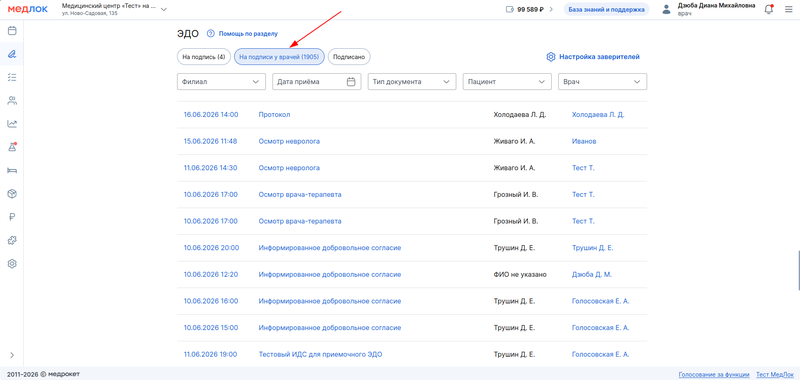Viewport: 800px width, 380px height.
Task: Click the Дата приёма date field
Action: coord(316,82)
